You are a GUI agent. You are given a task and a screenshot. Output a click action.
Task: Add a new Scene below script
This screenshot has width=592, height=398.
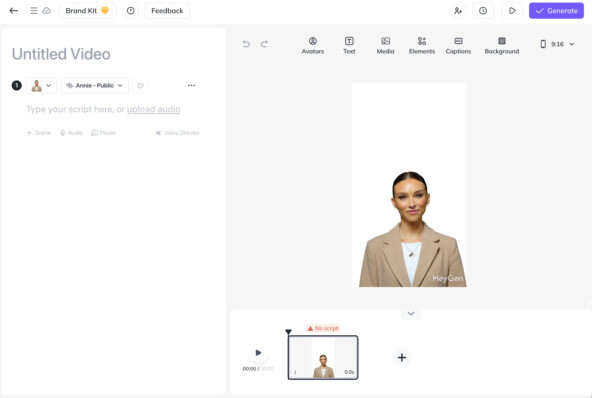point(39,133)
